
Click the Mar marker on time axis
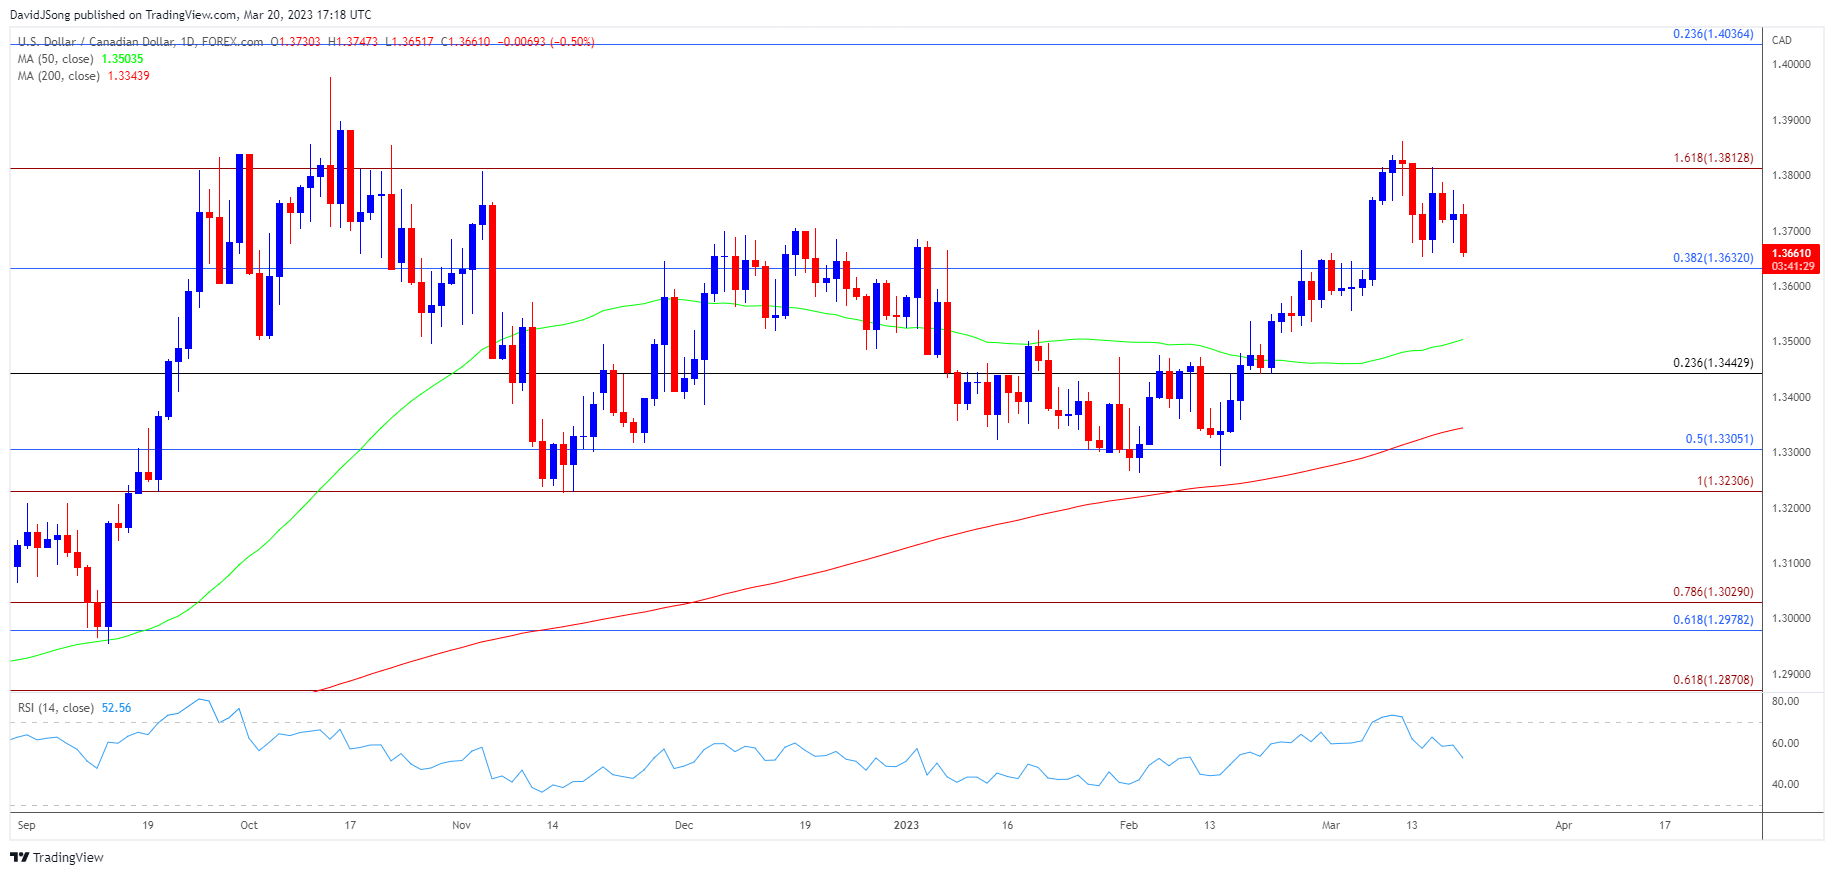[x=1331, y=825]
